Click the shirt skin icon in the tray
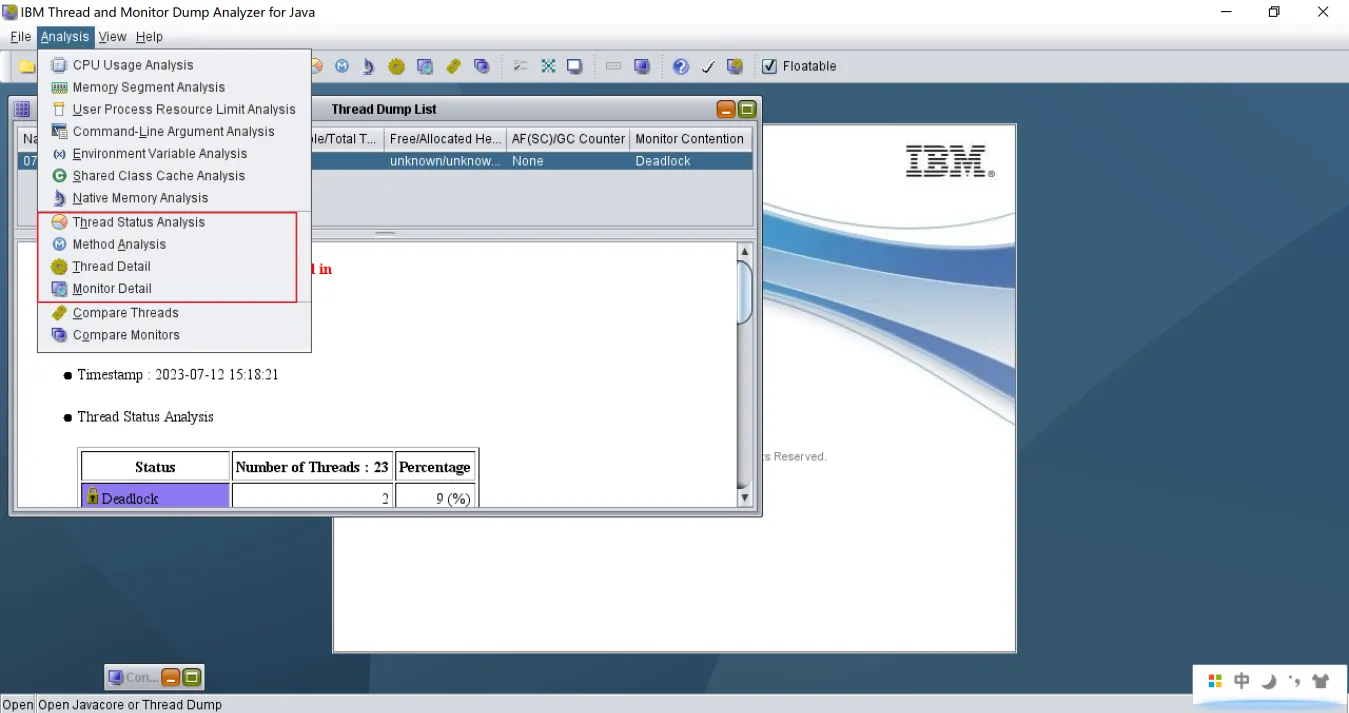Image resolution: width=1349 pixels, height=713 pixels. click(x=1321, y=681)
